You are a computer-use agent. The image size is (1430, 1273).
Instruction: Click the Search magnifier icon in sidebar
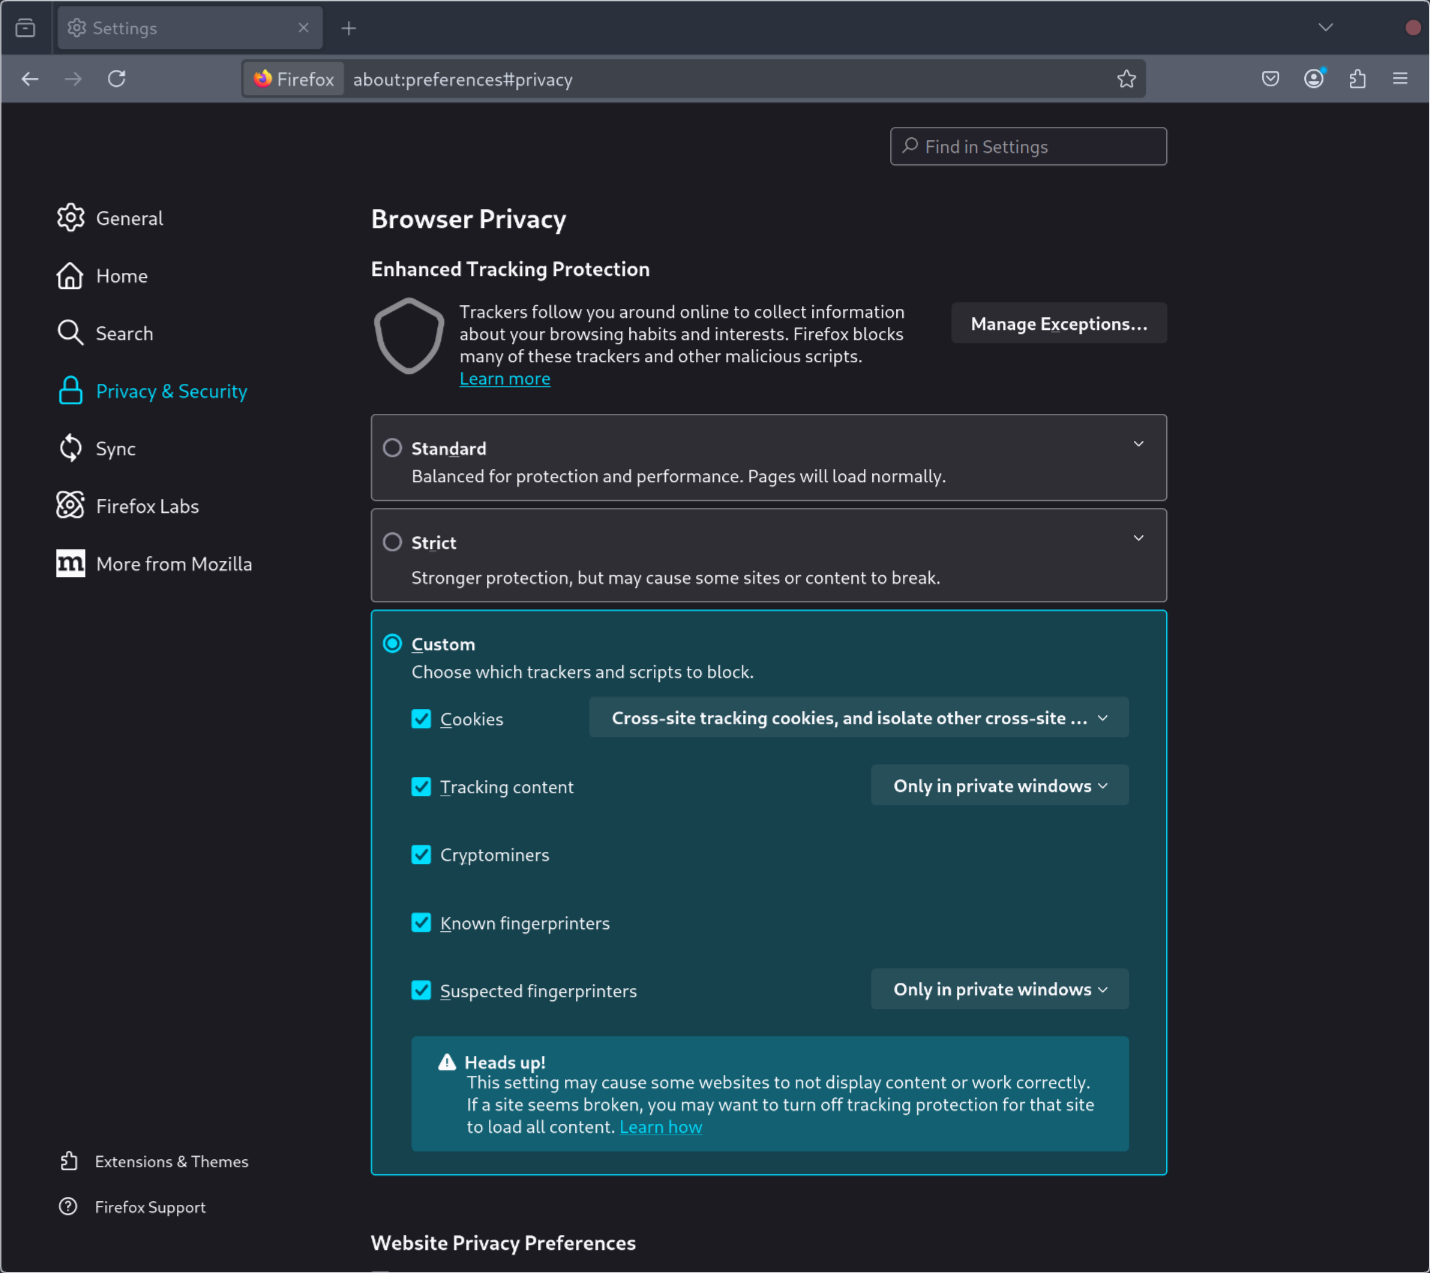coord(70,333)
